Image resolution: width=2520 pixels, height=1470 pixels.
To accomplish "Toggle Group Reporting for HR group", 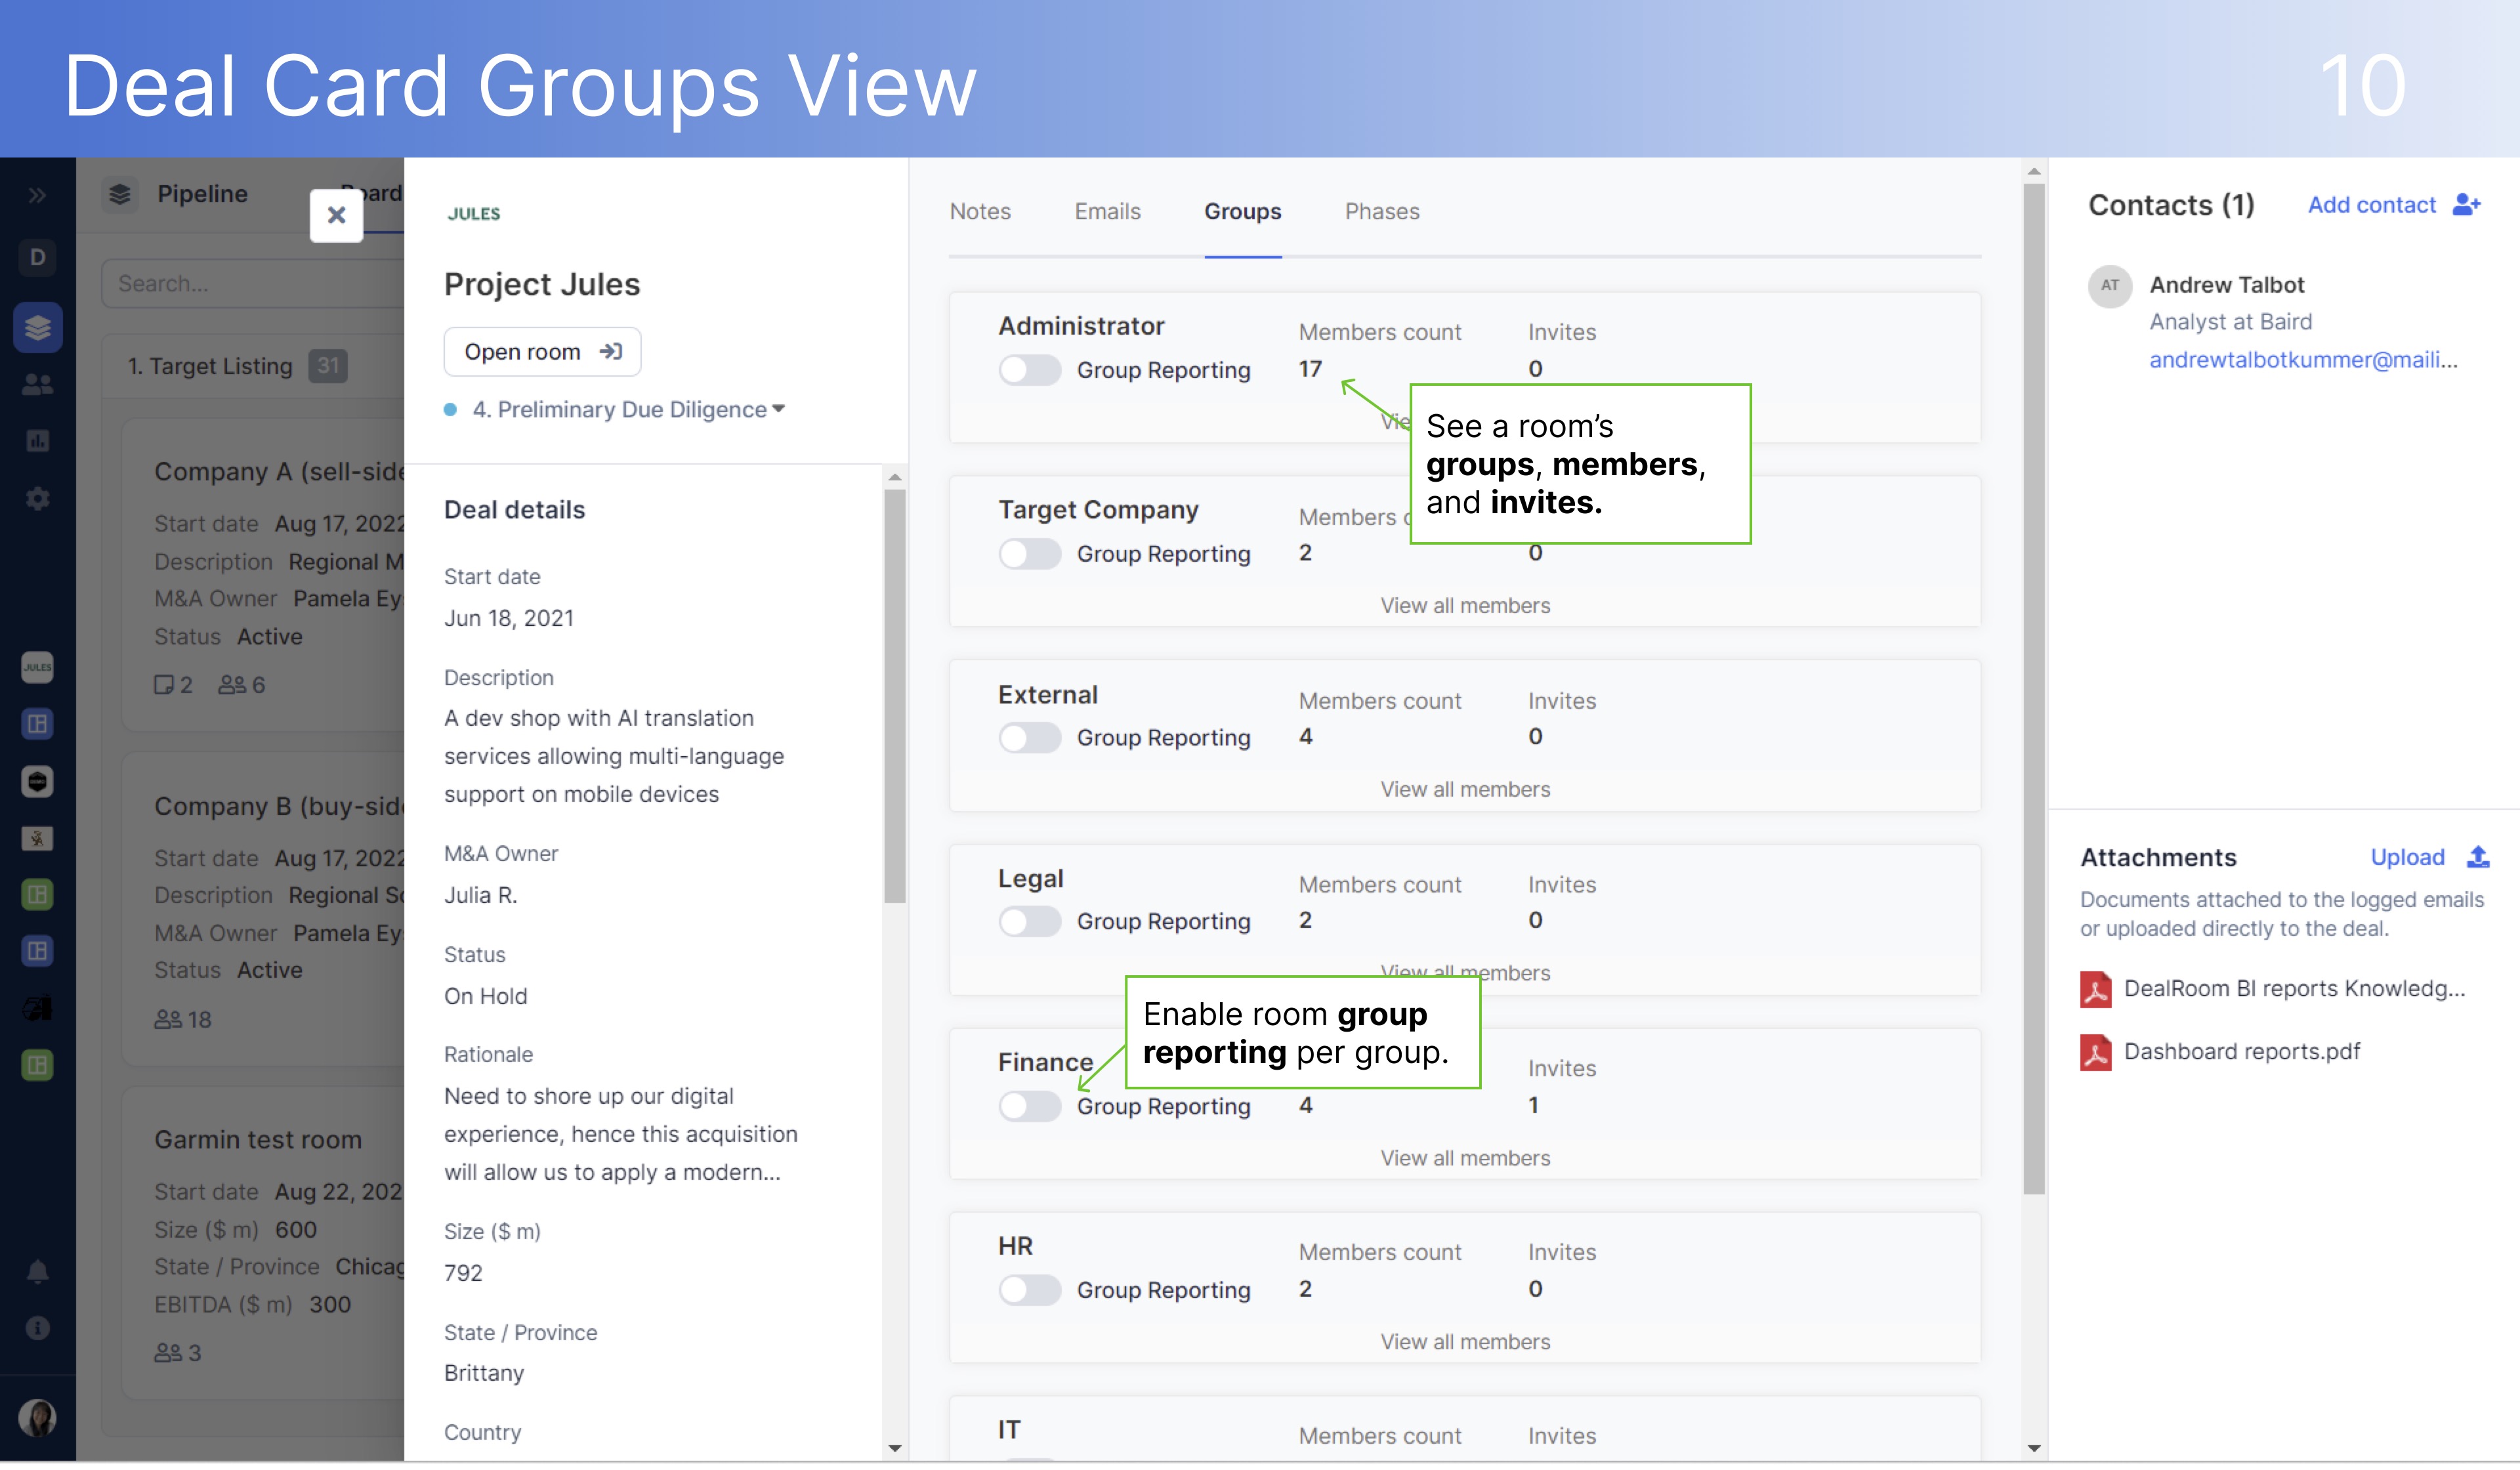I will [x=1030, y=1289].
